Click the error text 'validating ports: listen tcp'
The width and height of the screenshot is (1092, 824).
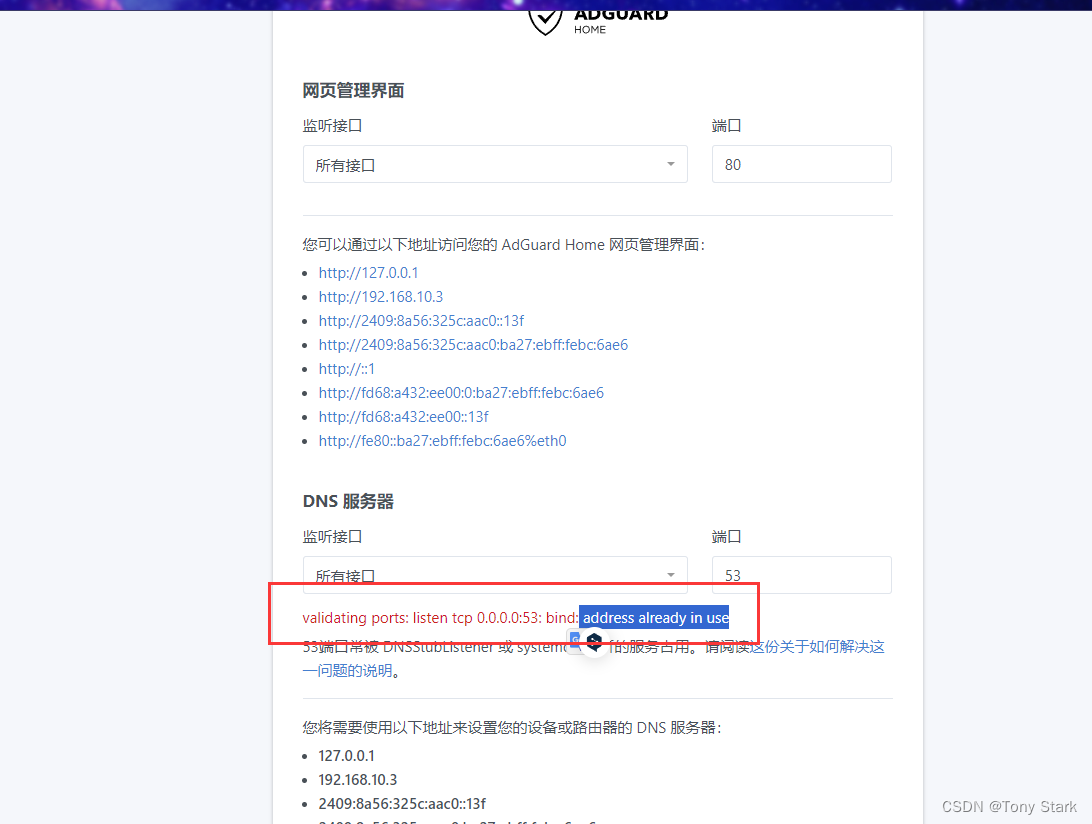pos(387,618)
